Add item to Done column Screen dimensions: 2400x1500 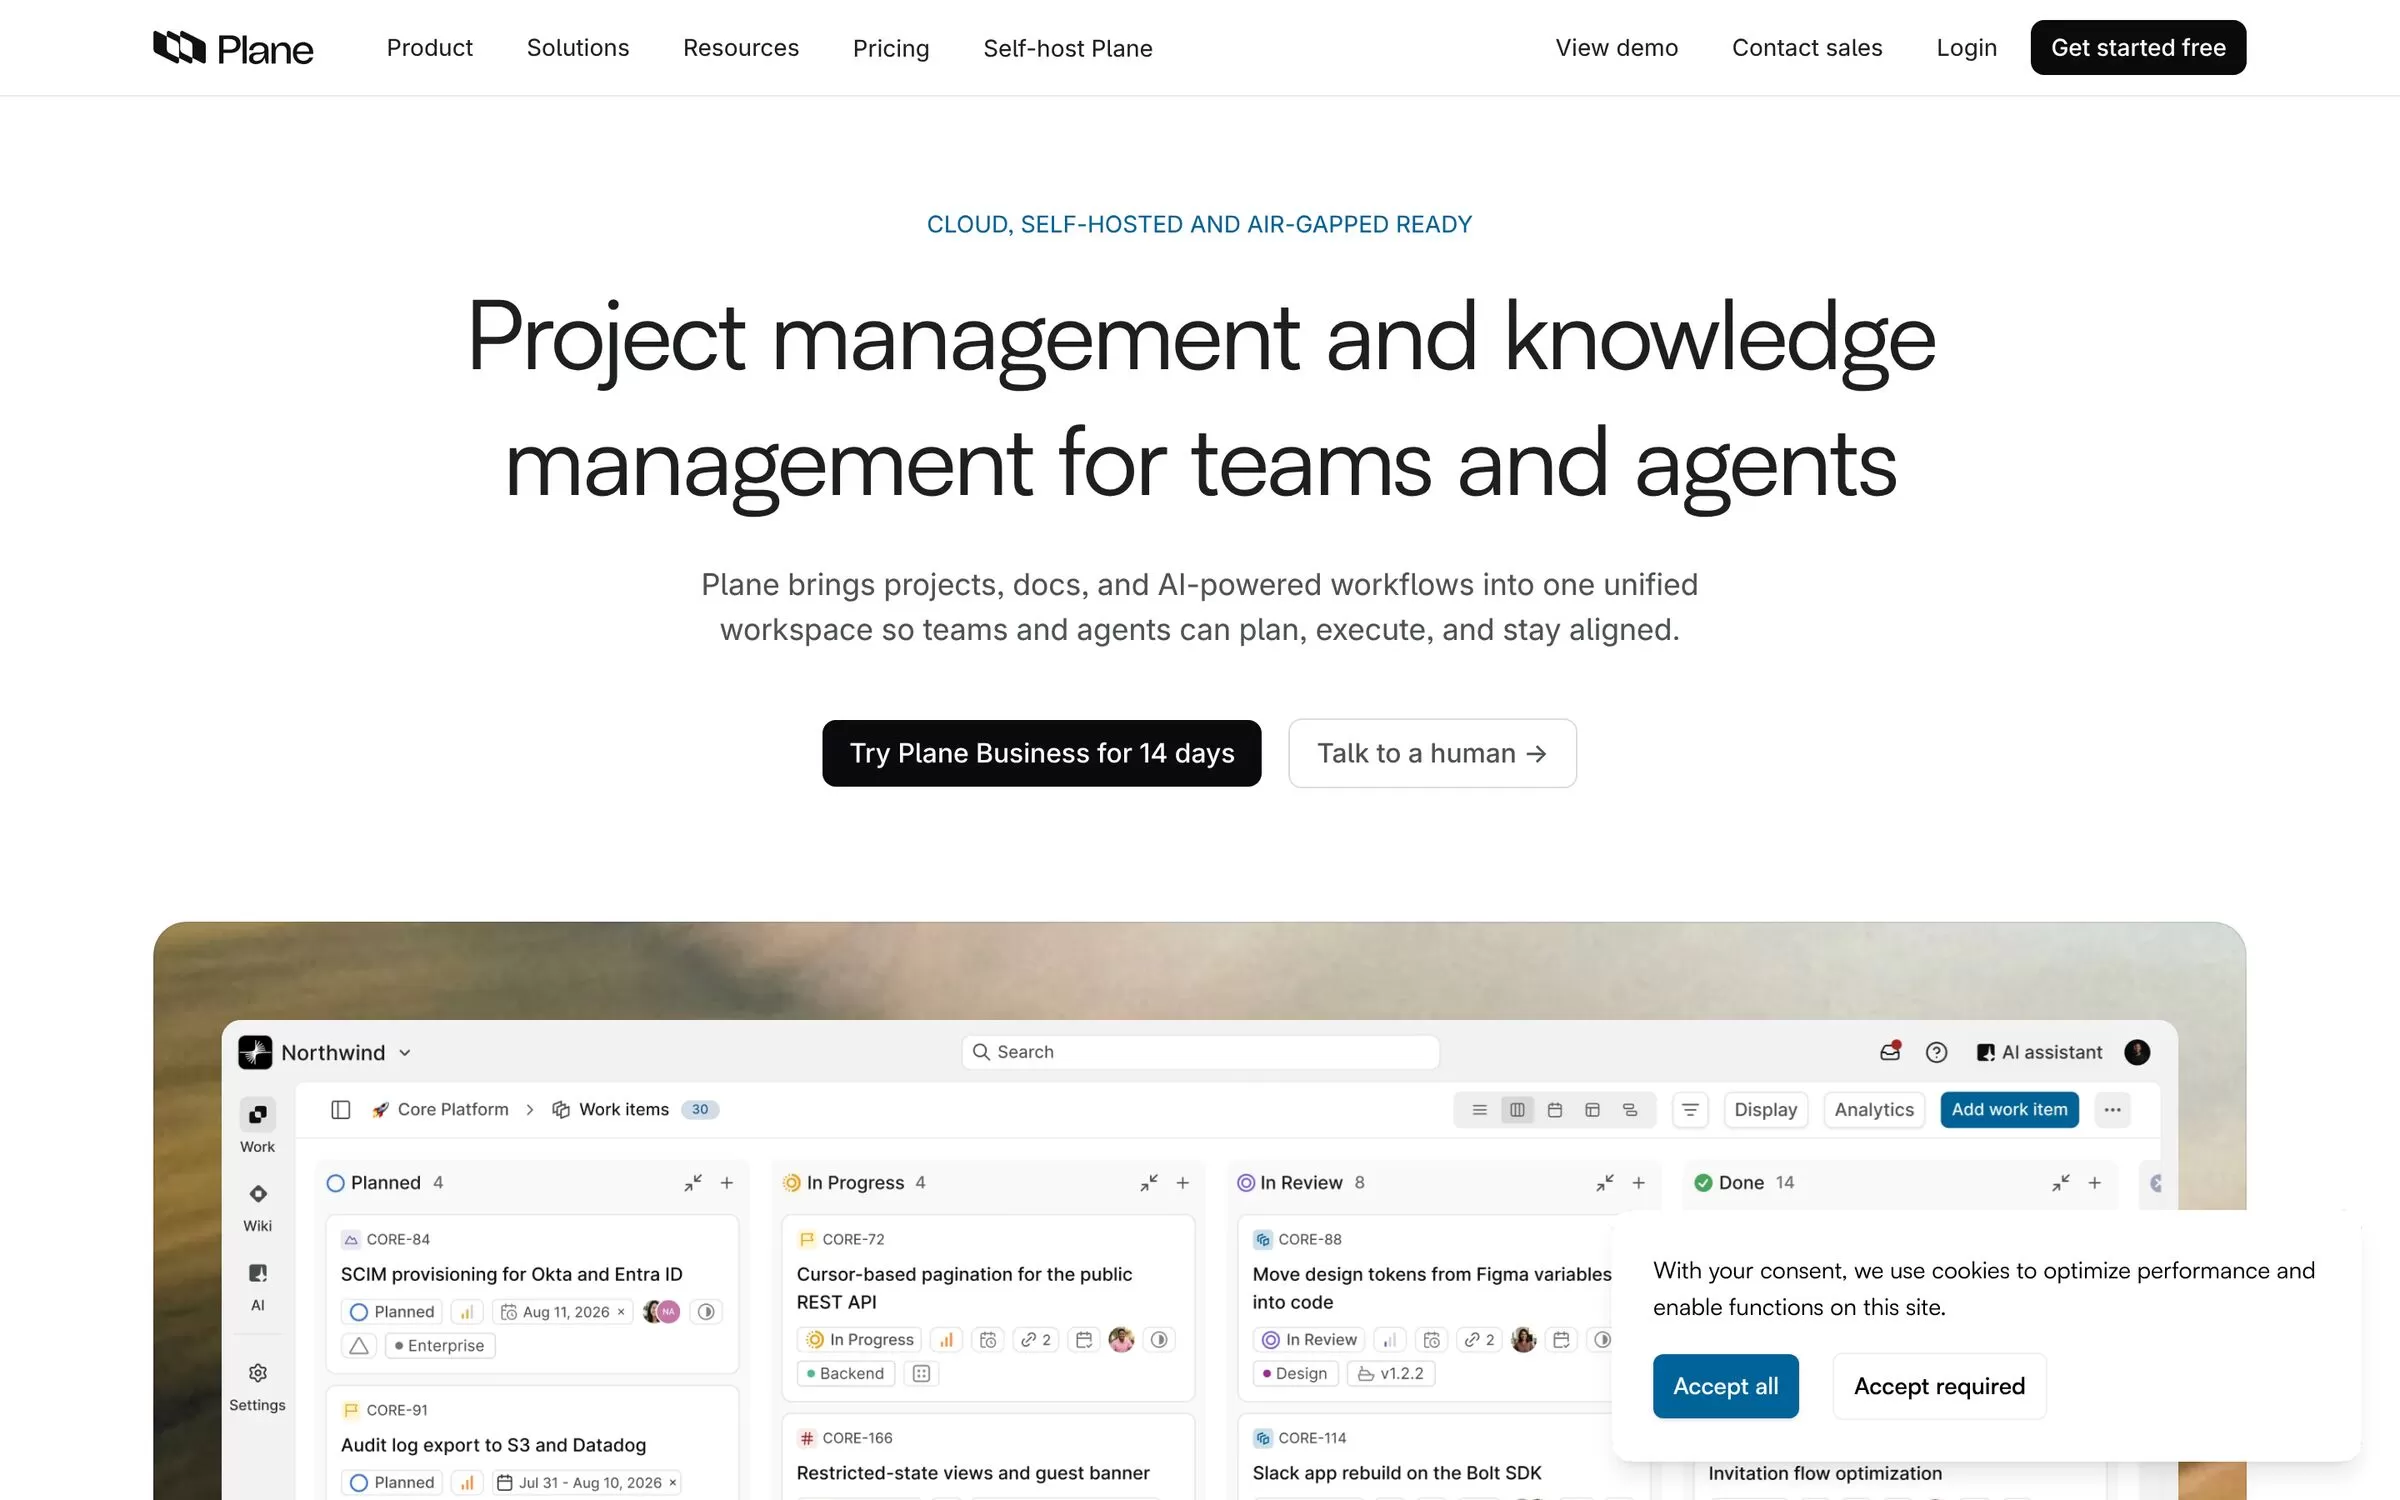pos(2095,1183)
